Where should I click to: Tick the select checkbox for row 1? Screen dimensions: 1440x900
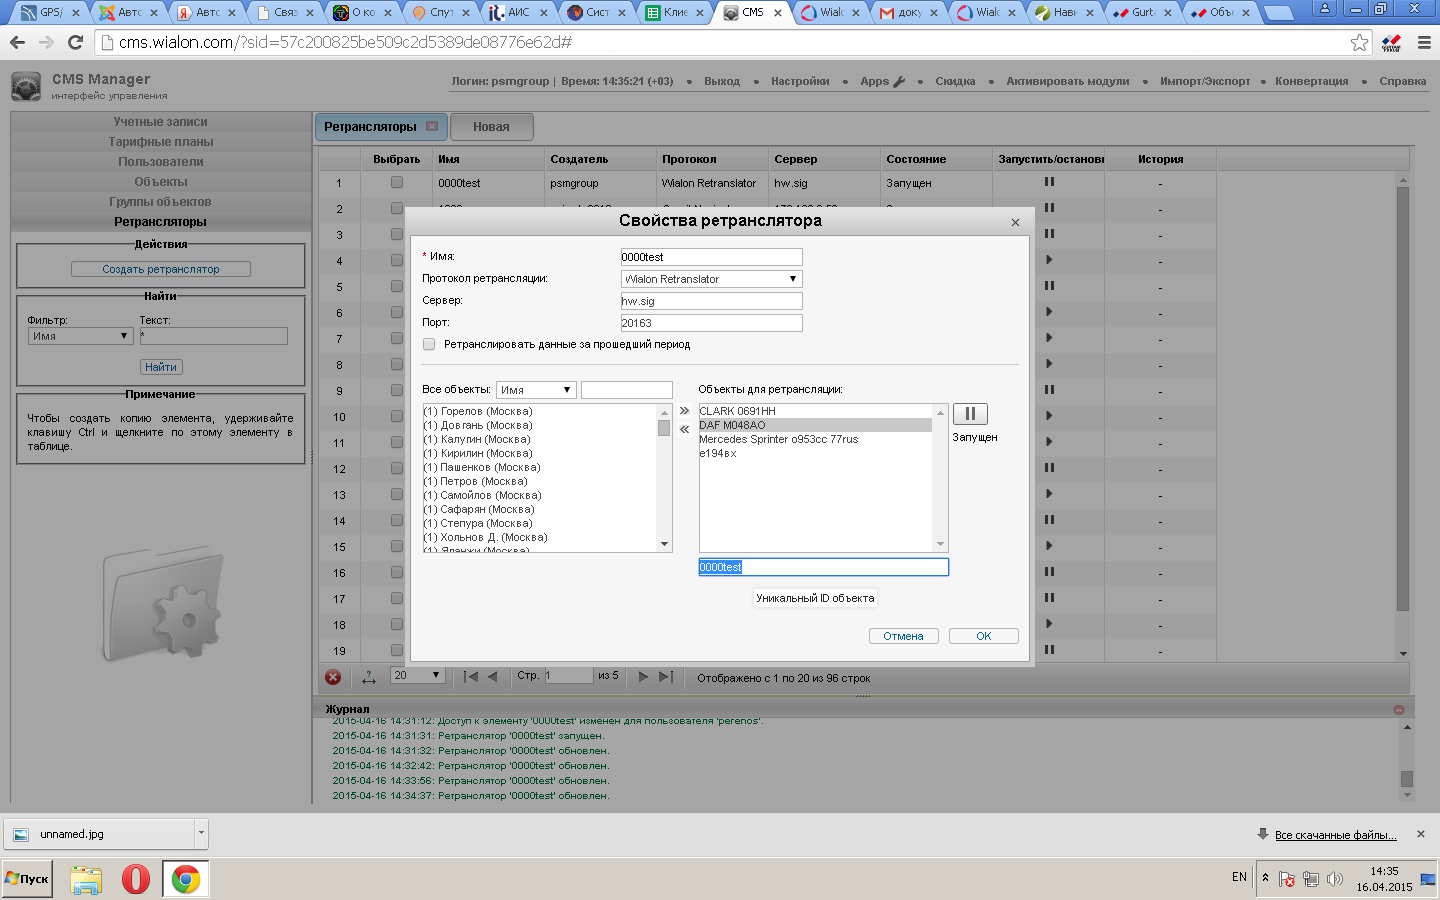(x=397, y=183)
